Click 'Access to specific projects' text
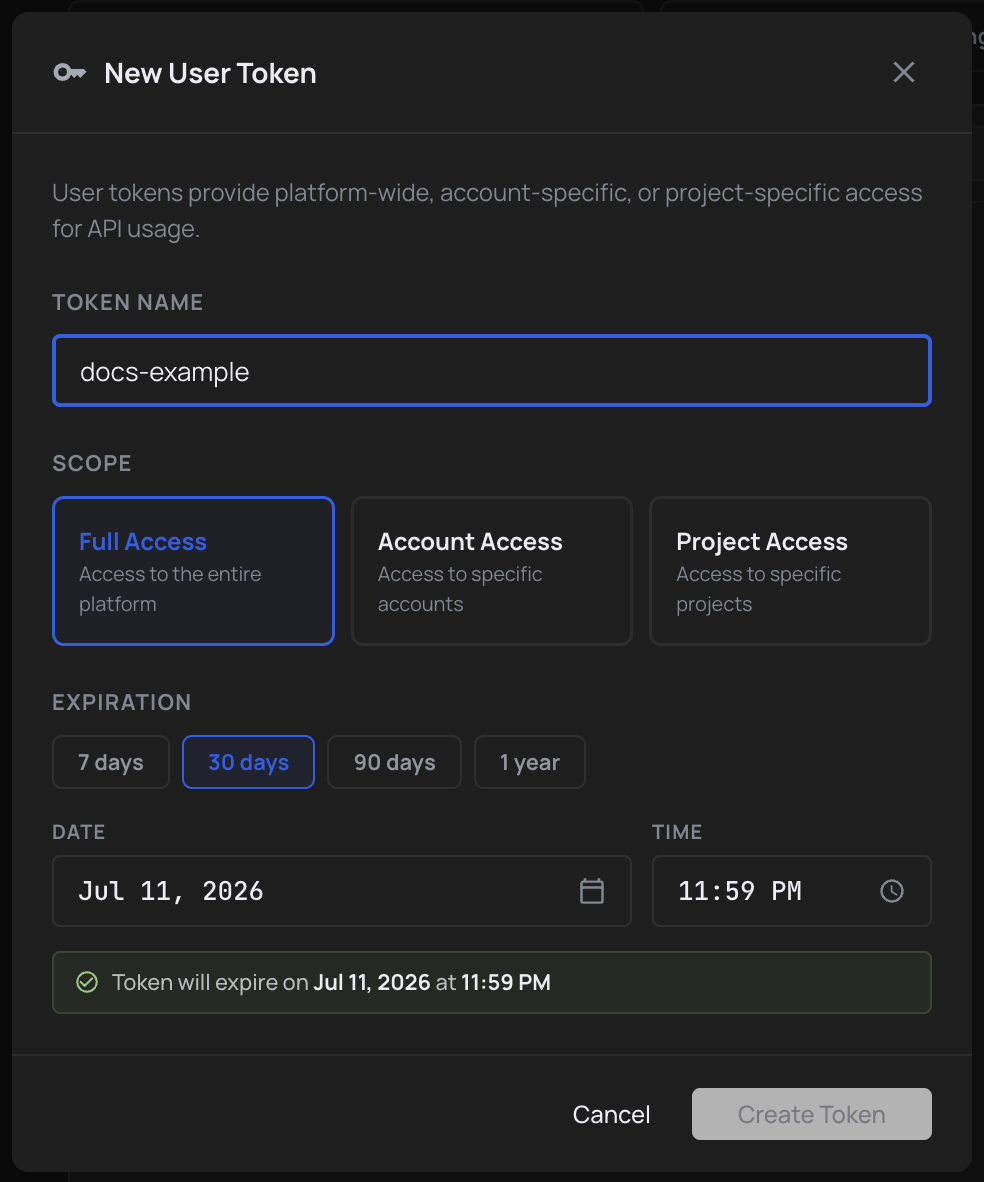984x1182 pixels. (x=759, y=589)
